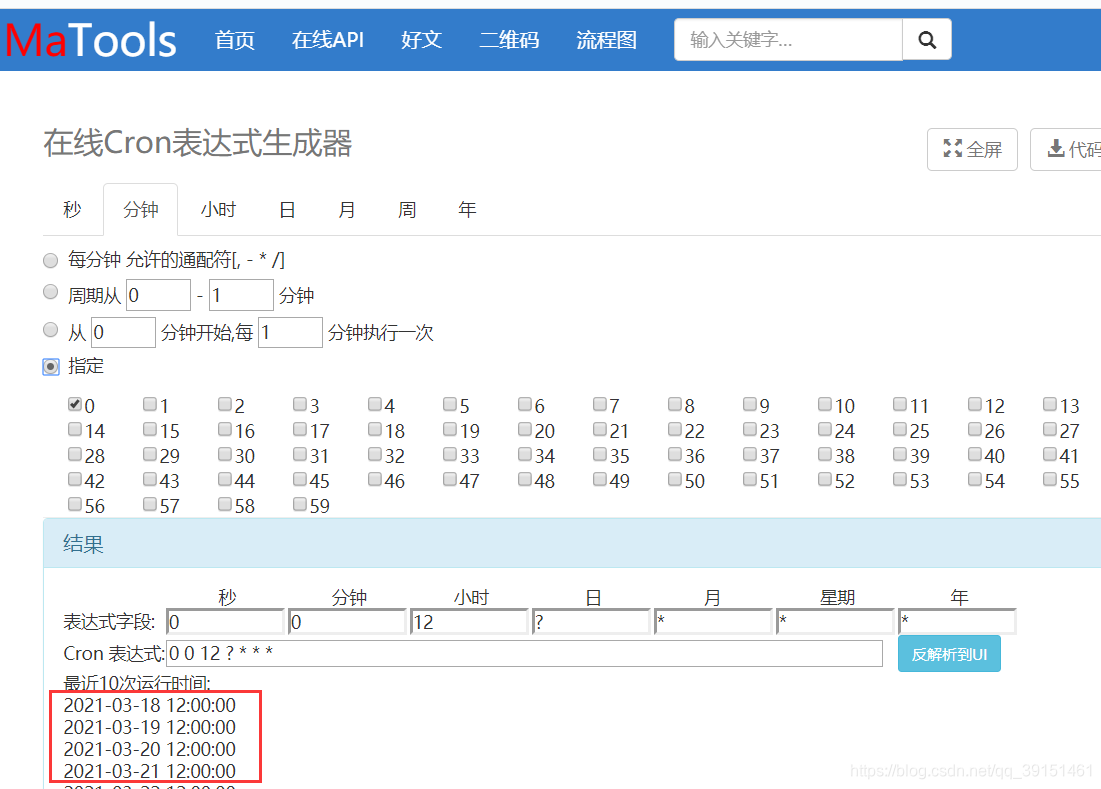The width and height of the screenshot is (1101, 789).
Task: Check the minute 30 checkbox
Action: click(225, 454)
